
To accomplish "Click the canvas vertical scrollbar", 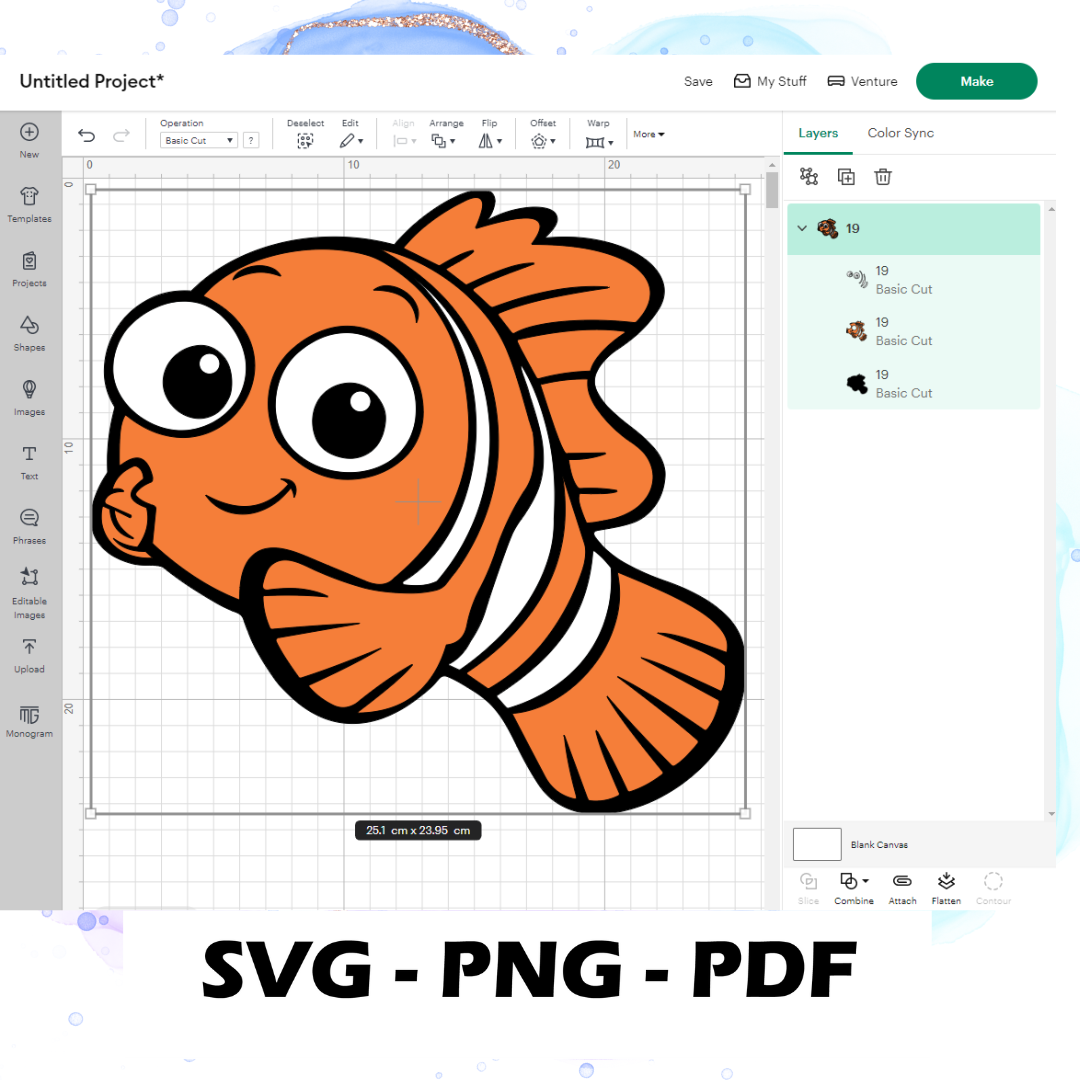I will click(772, 188).
